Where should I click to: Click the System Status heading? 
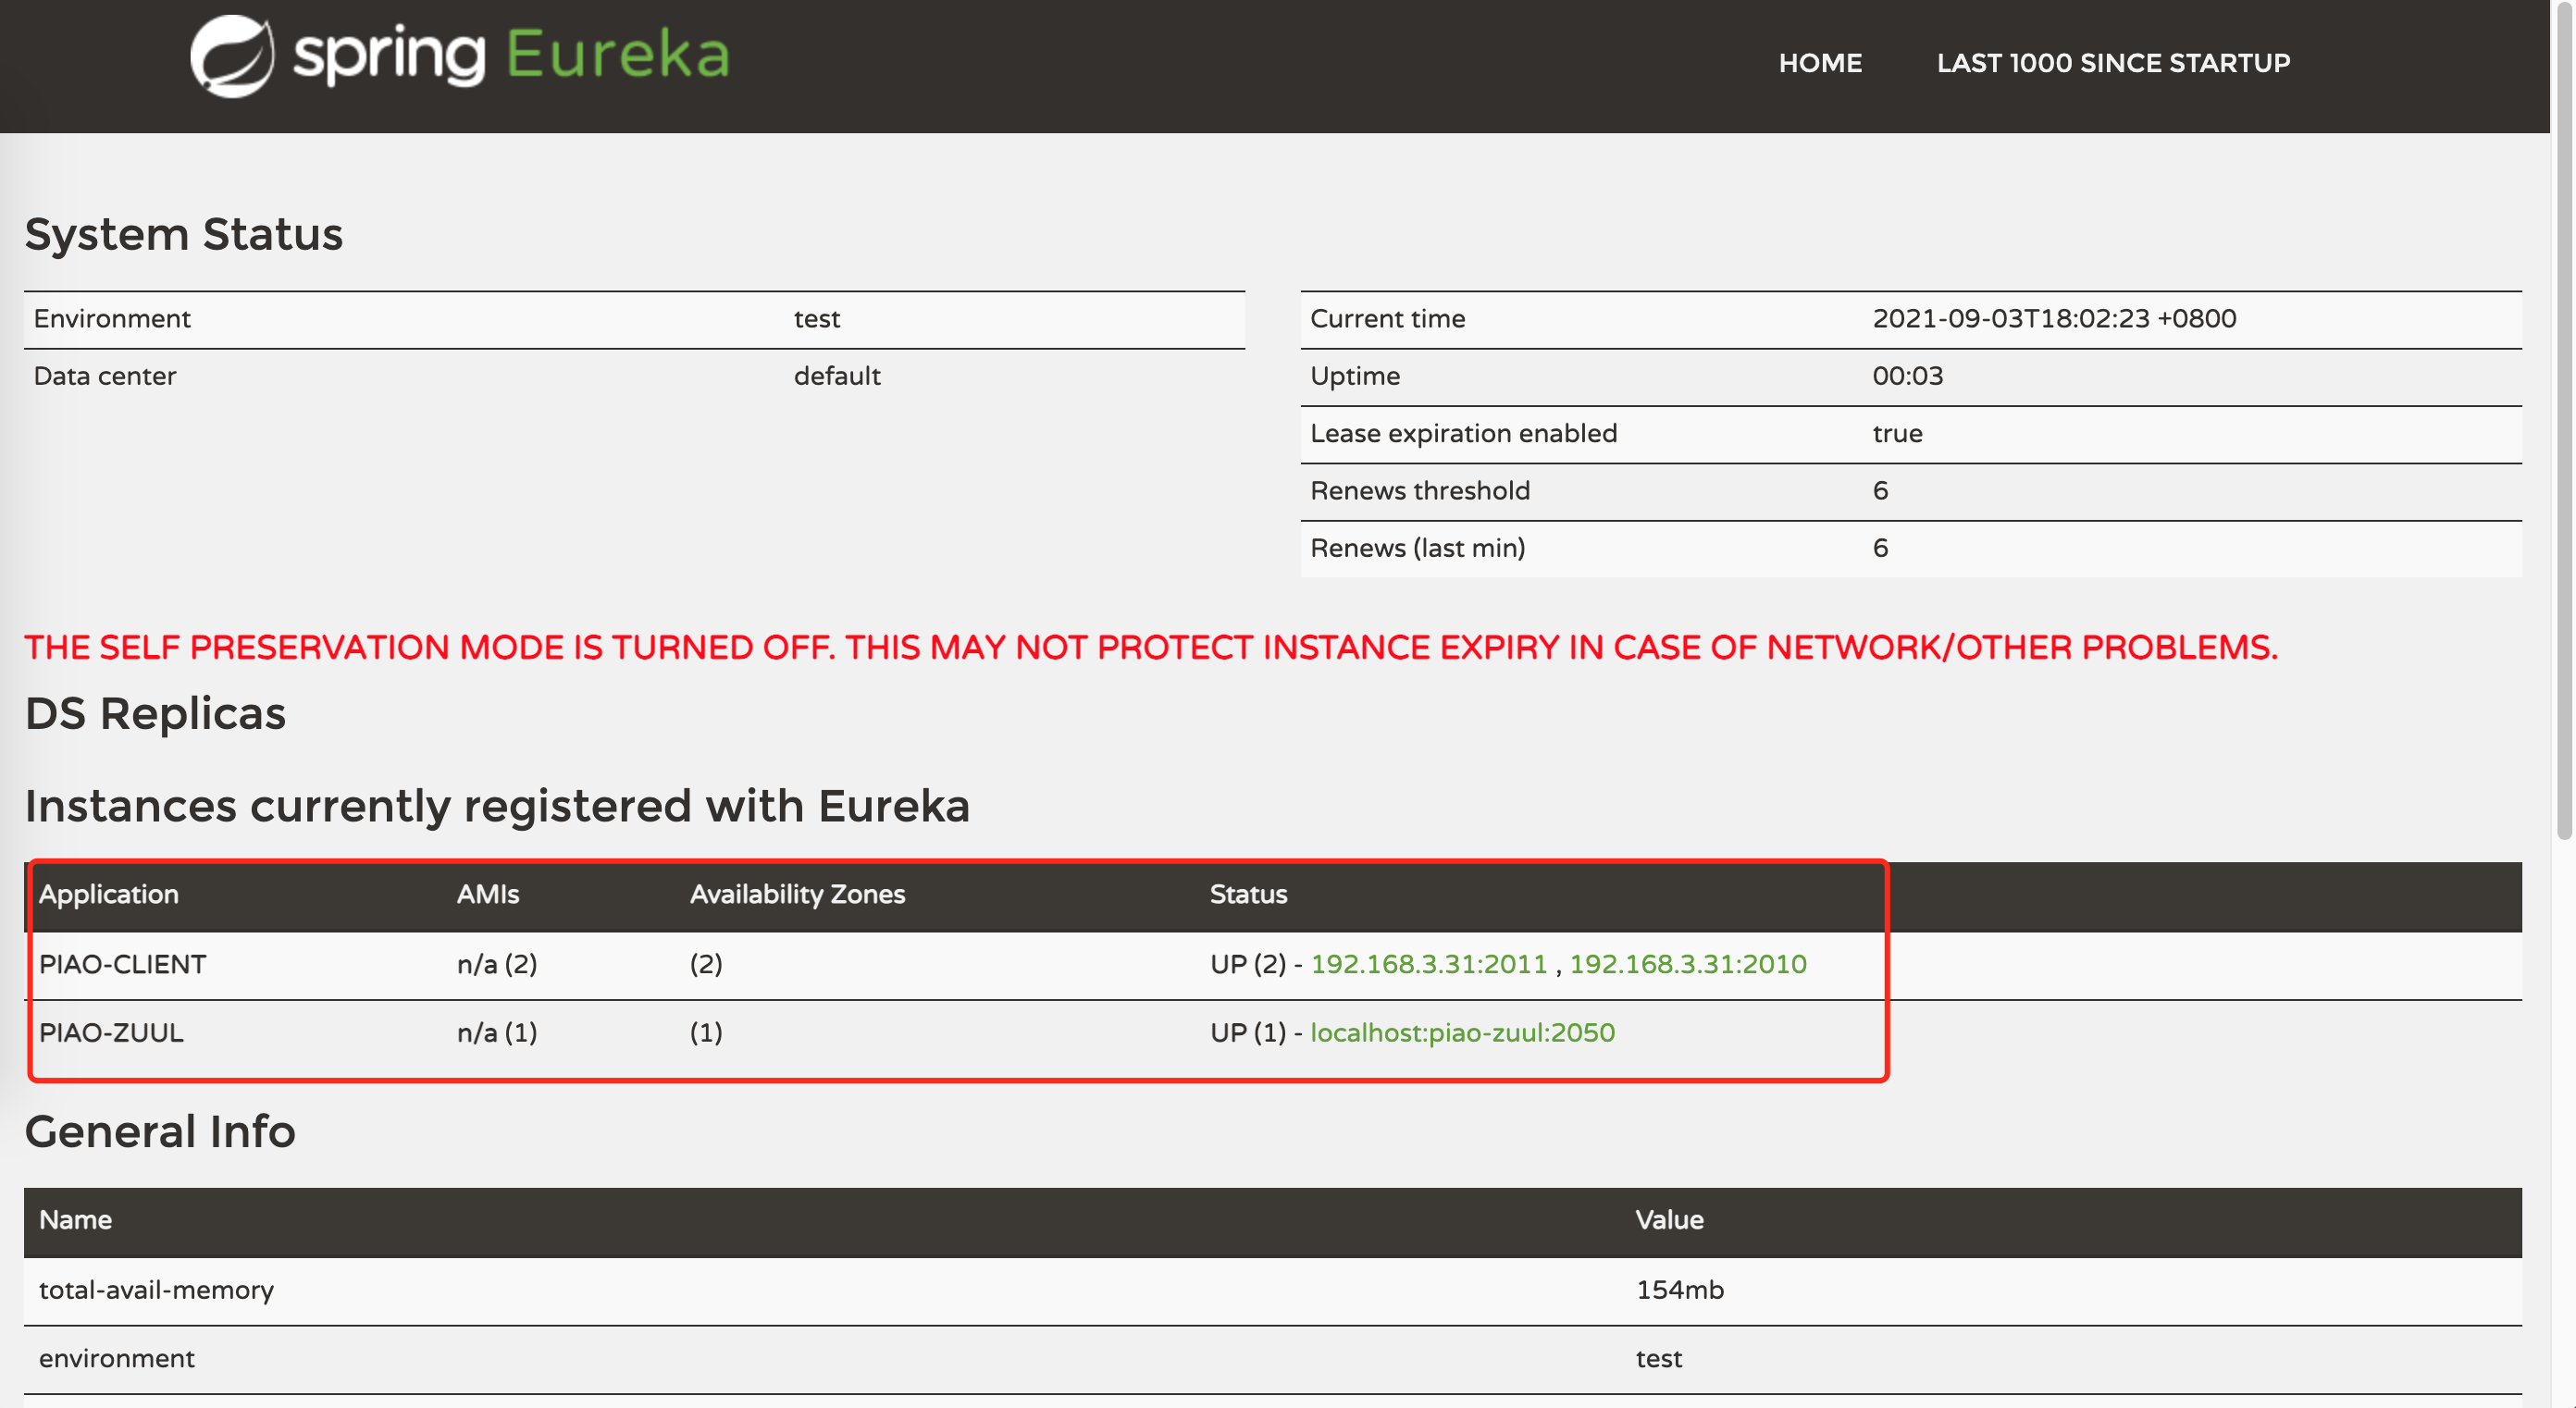(x=184, y=234)
